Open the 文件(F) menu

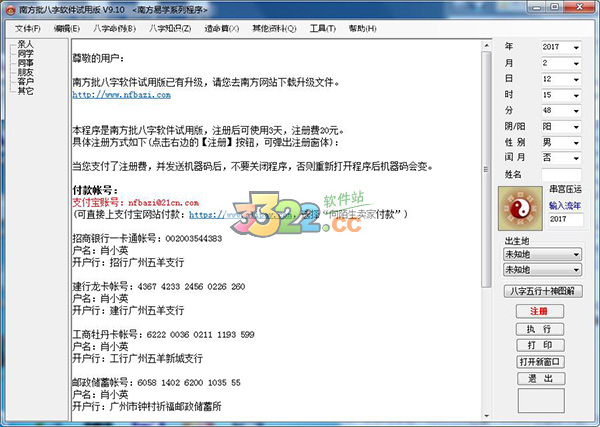coord(28,29)
